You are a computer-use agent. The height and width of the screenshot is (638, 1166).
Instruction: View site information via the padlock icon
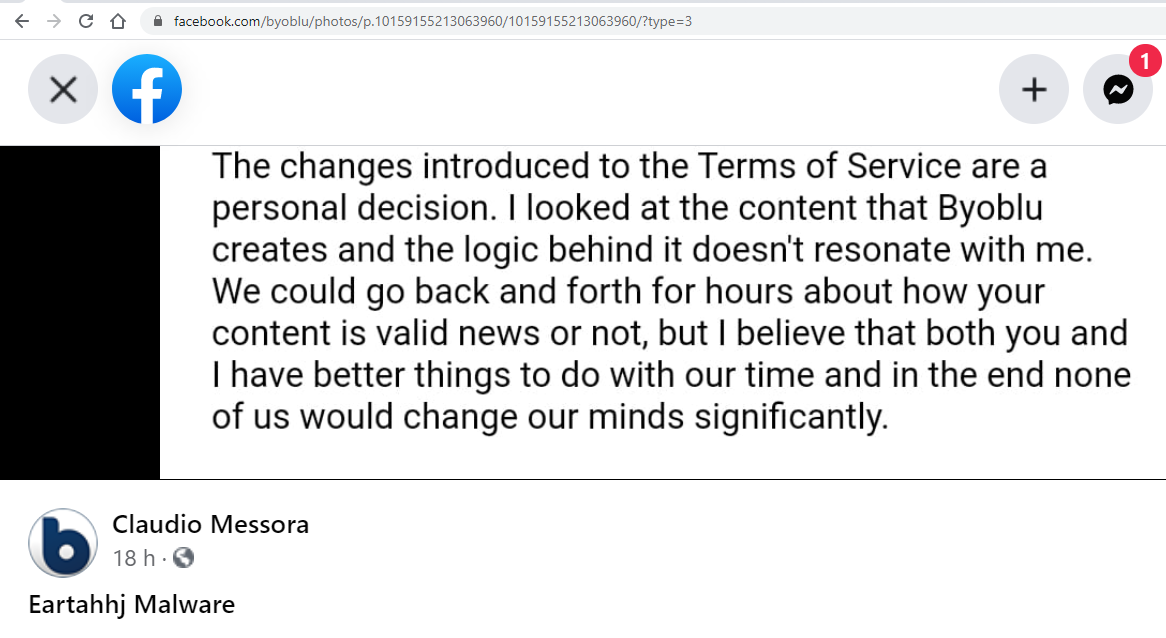[x=158, y=22]
